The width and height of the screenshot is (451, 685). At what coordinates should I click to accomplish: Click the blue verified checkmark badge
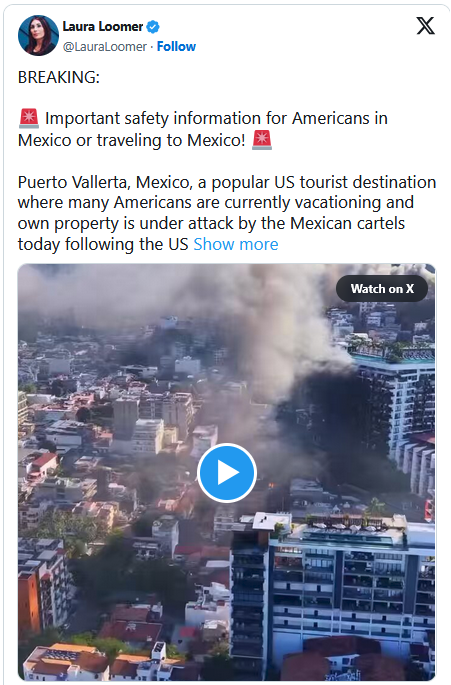point(153,27)
